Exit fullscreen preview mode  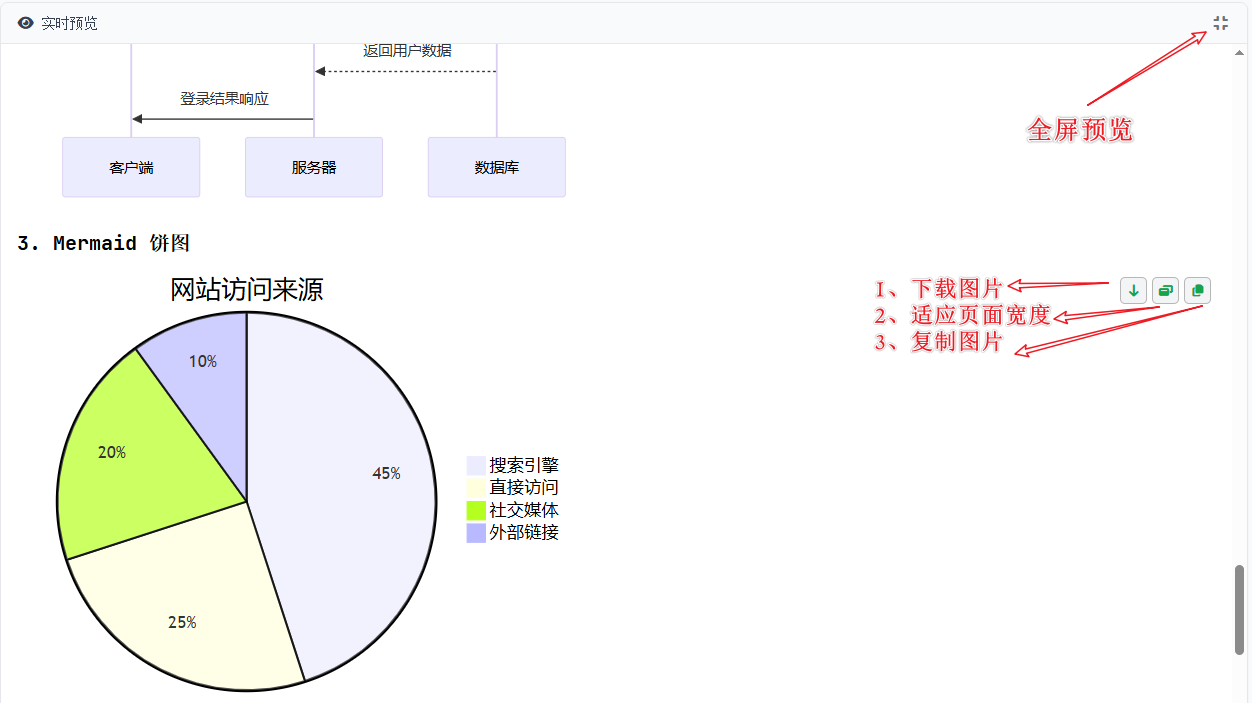[1220, 23]
